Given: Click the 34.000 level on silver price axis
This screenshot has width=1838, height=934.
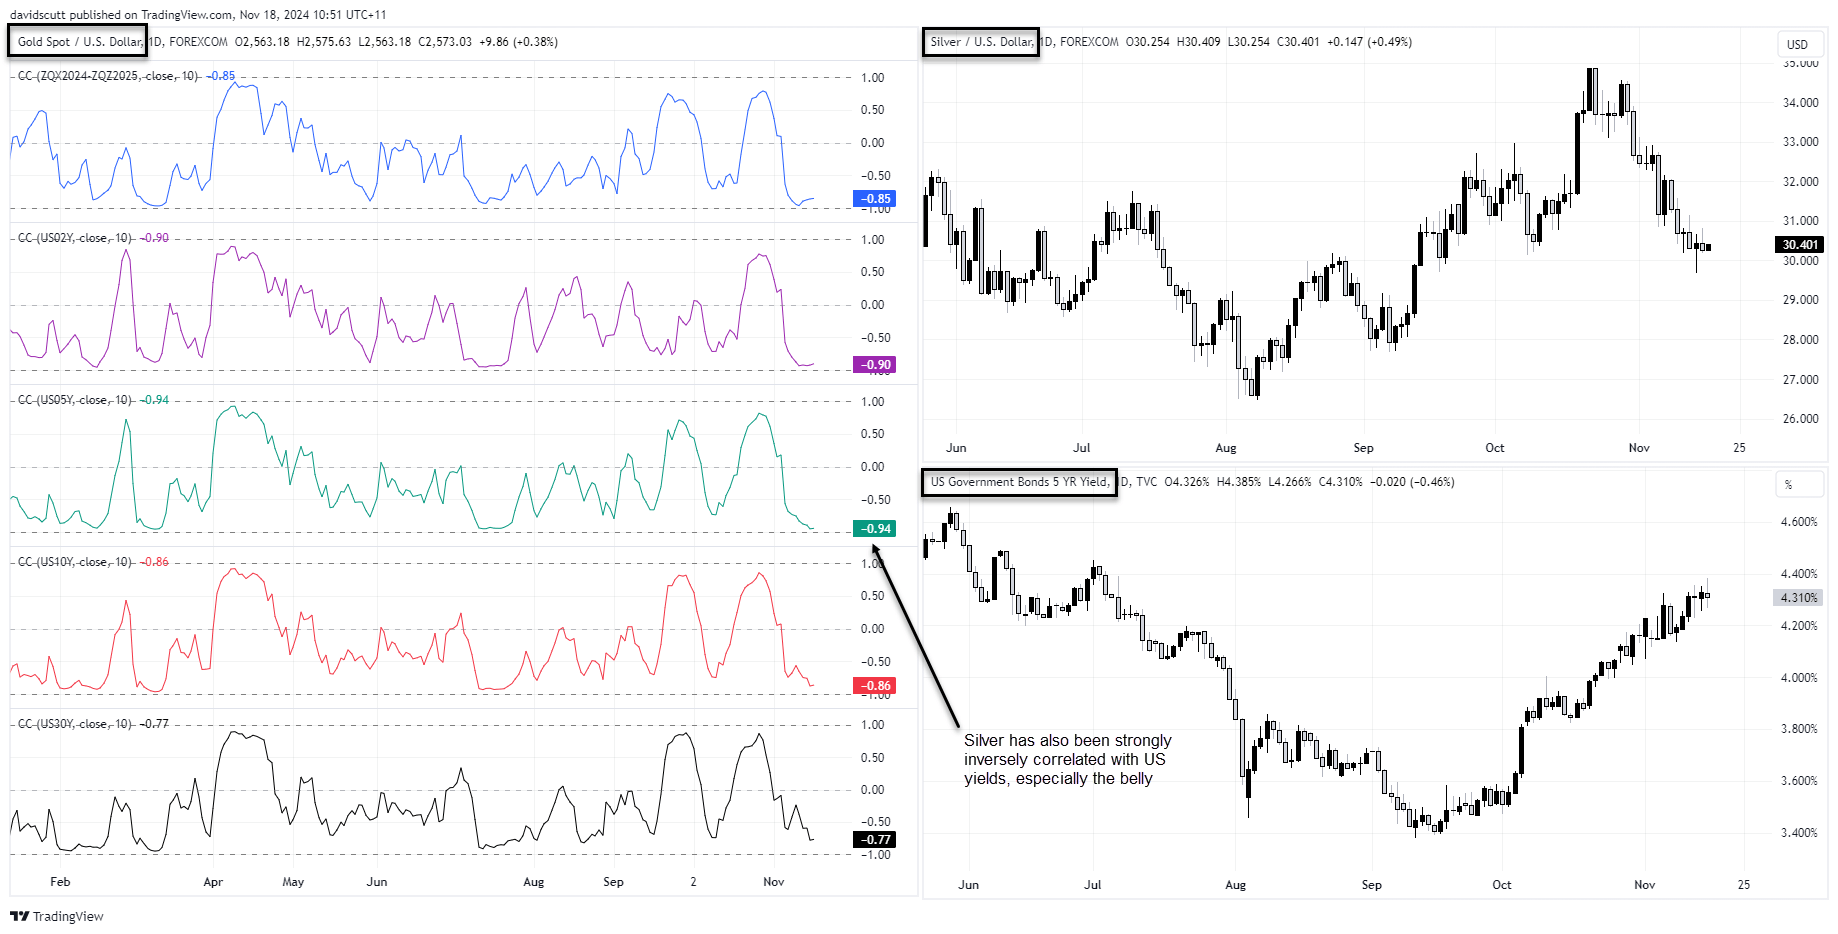Looking at the screenshot, I should (x=1800, y=103).
